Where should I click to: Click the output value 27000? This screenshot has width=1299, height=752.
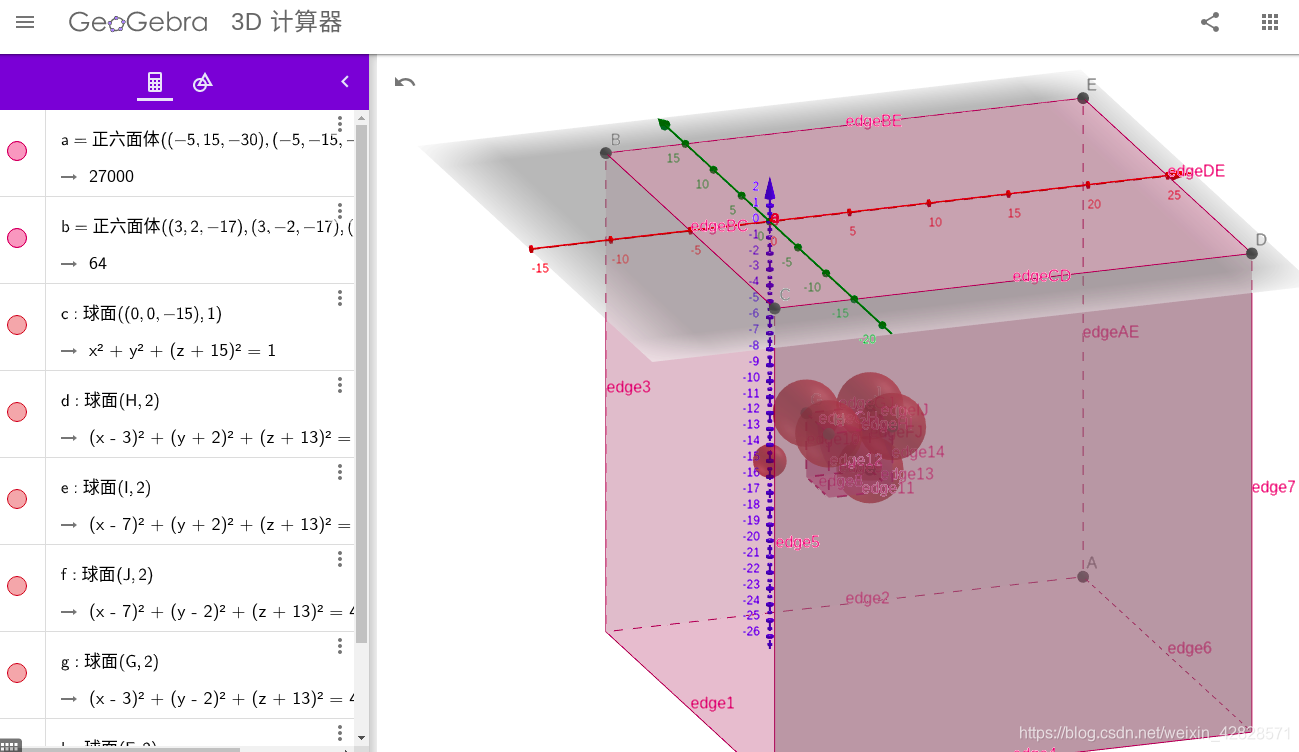tap(111, 177)
